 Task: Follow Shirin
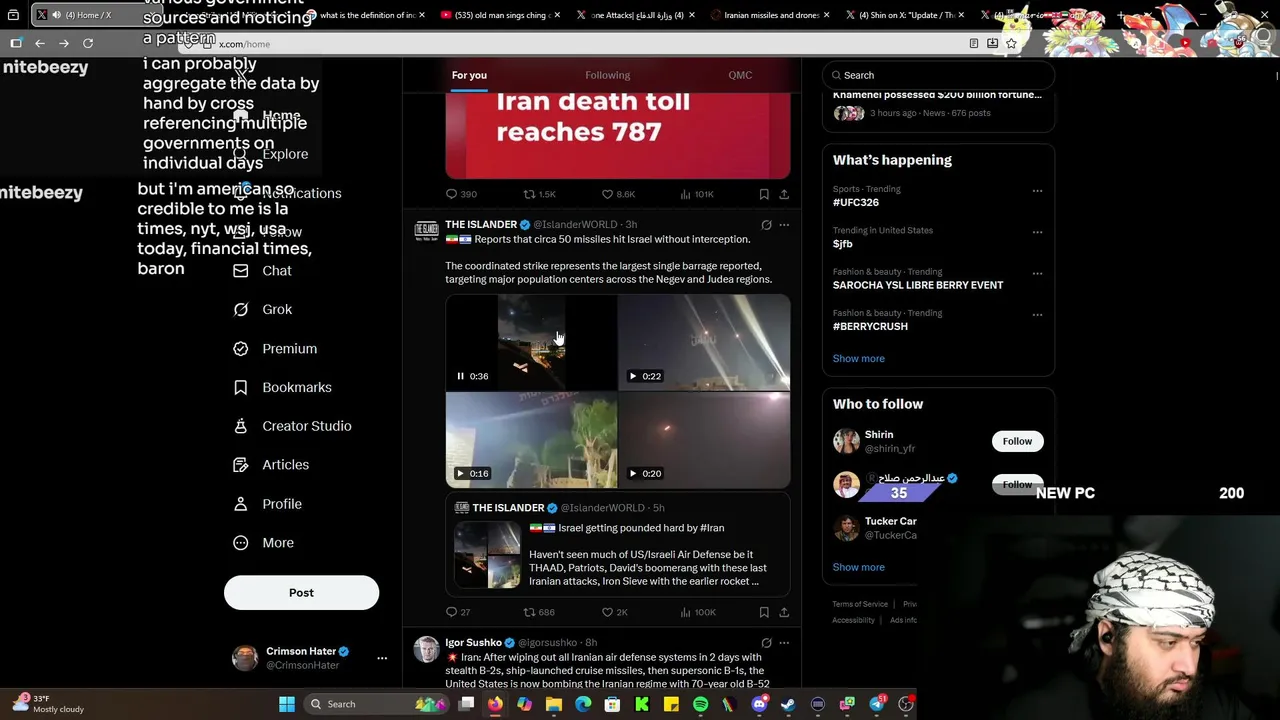point(1017,441)
